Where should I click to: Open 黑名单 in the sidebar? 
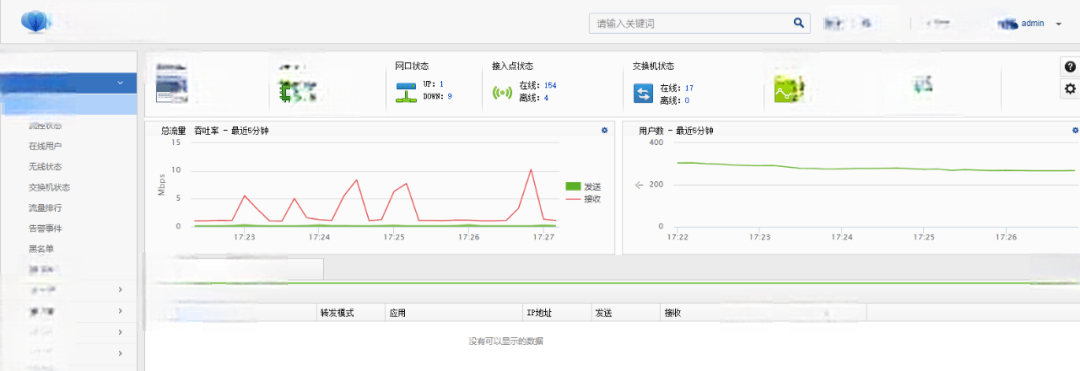pyautogui.click(x=41, y=248)
